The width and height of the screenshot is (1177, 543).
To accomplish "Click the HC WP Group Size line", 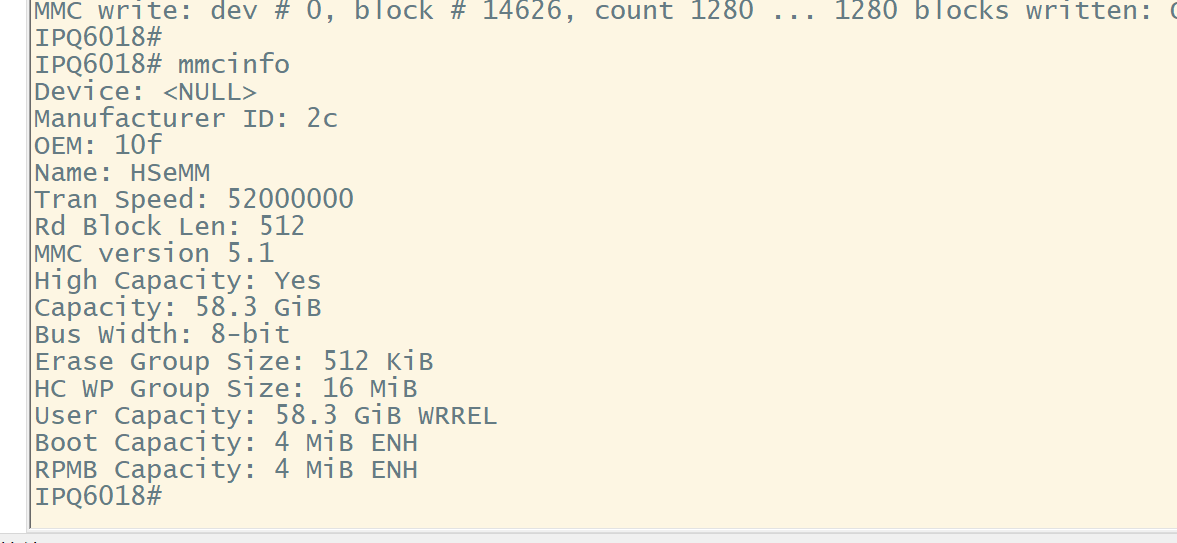I will 226,388.
